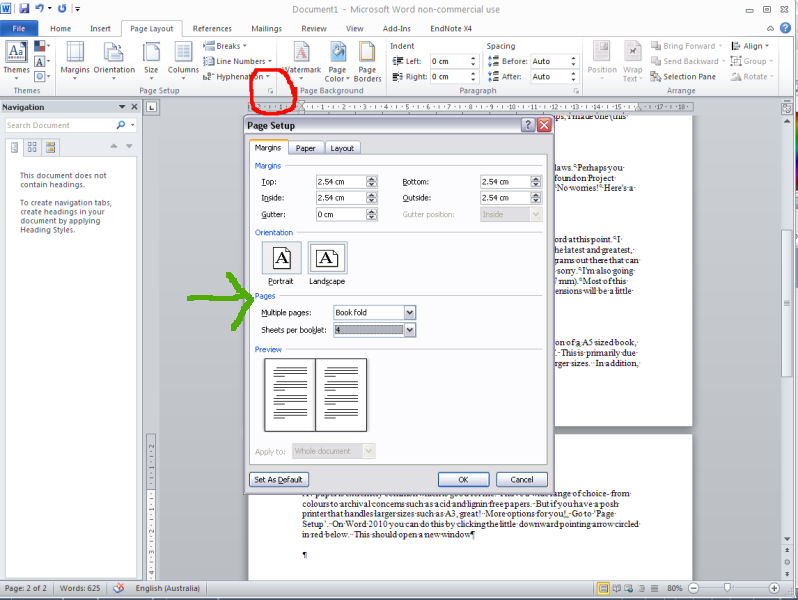
Task: Click the Top margin field
Action: (341, 182)
